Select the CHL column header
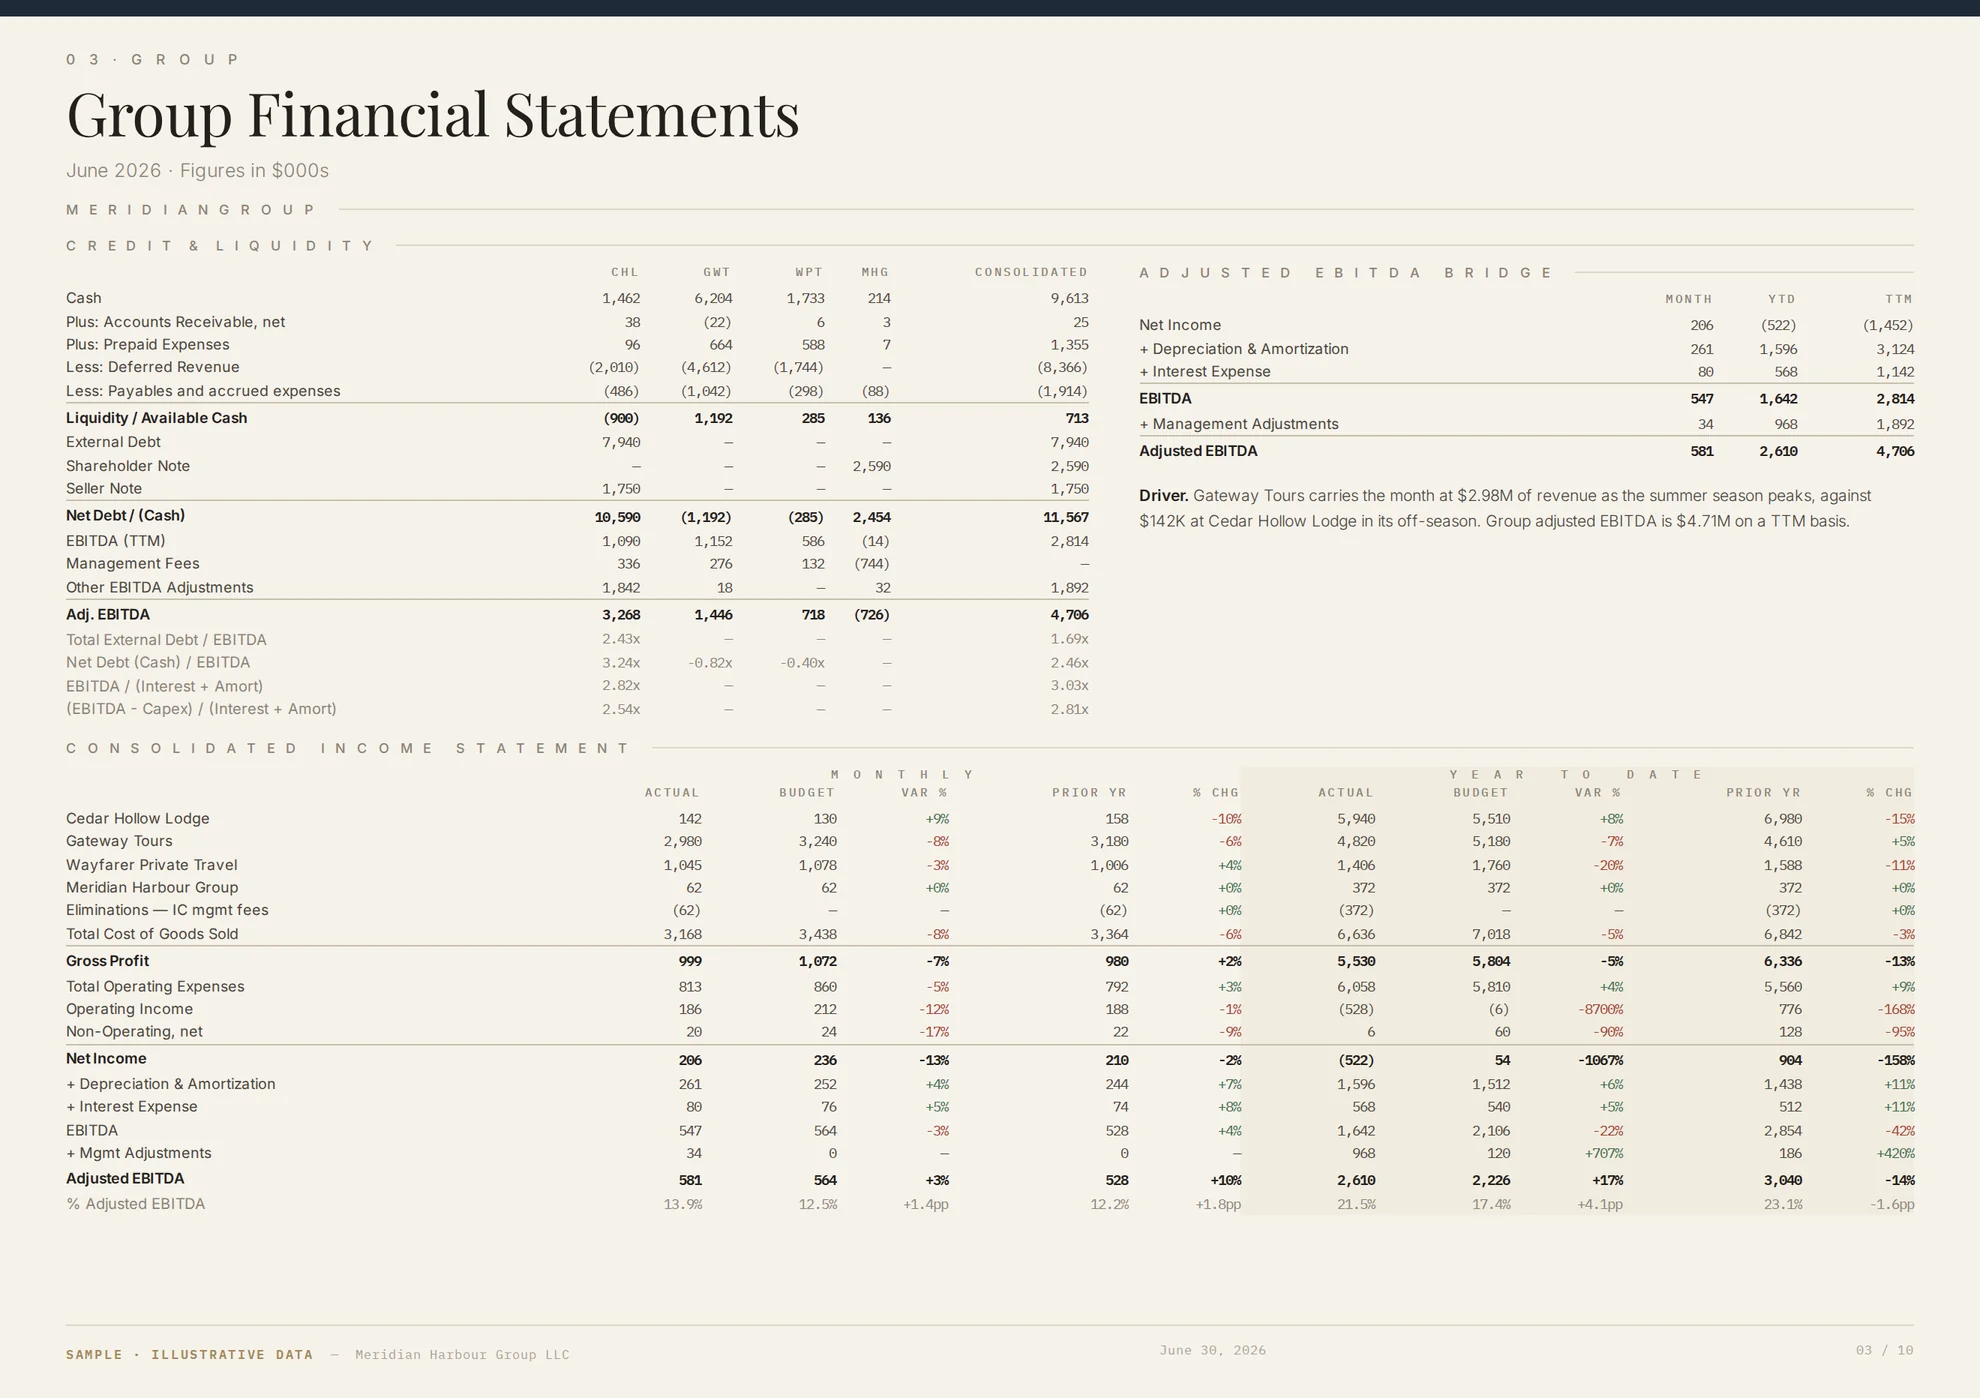1980x1398 pixels. pos(625,272)
